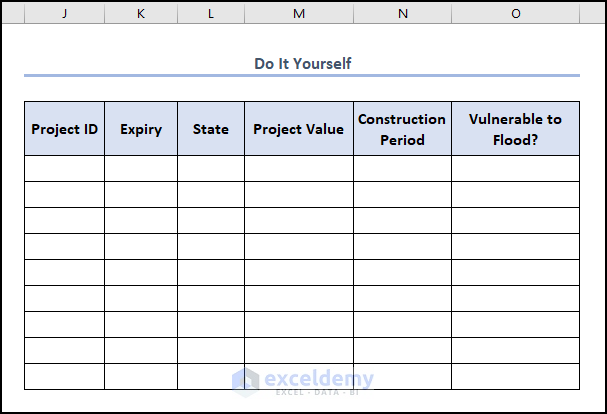
Task: Click the Construction Period header cell
Action: 402,129
